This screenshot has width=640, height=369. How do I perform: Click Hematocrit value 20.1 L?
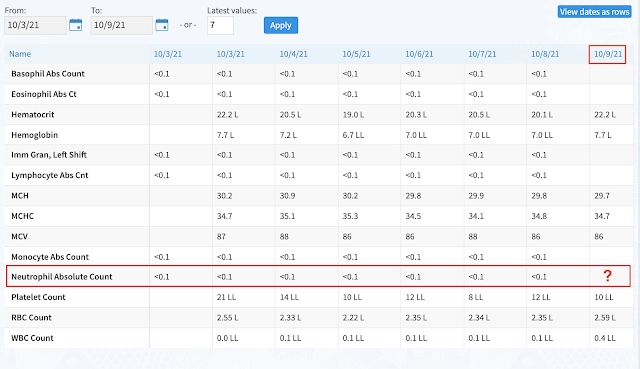click(542, 115)
